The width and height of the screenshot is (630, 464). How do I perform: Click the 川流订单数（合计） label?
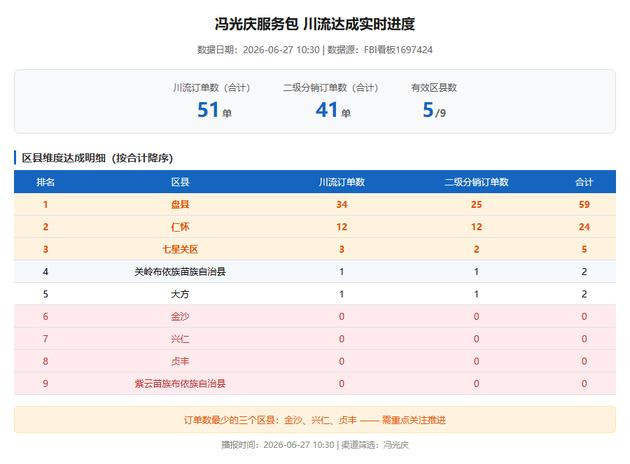212,88
